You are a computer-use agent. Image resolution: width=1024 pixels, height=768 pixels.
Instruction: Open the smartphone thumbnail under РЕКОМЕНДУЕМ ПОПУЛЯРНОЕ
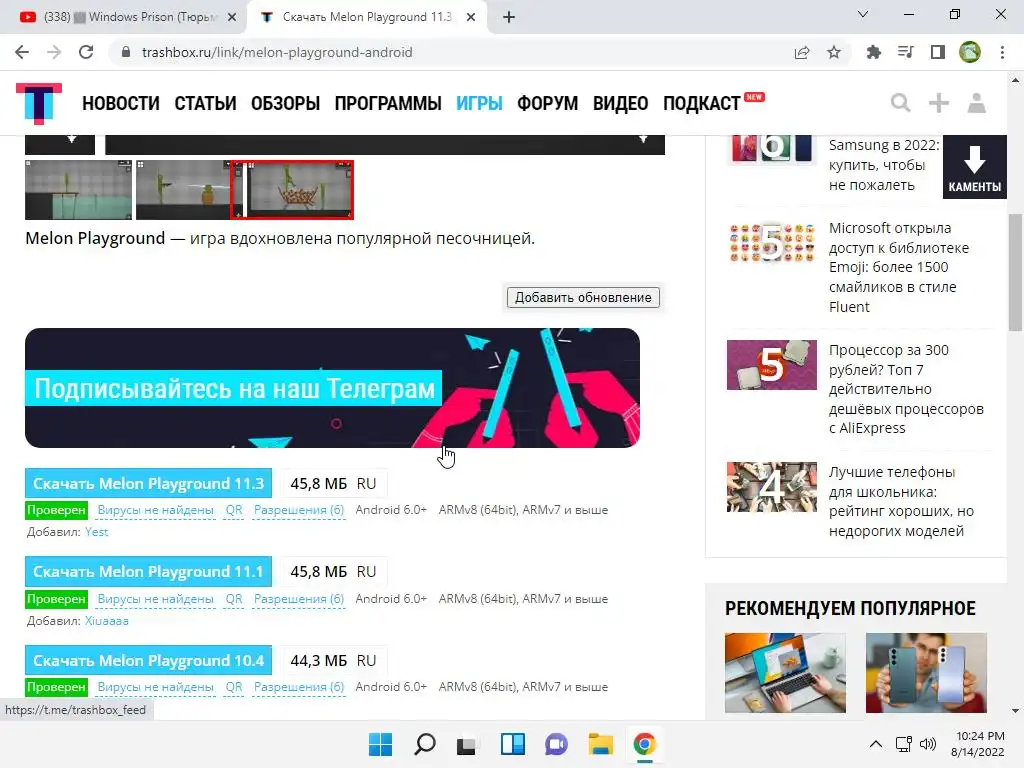click(926, 673)
